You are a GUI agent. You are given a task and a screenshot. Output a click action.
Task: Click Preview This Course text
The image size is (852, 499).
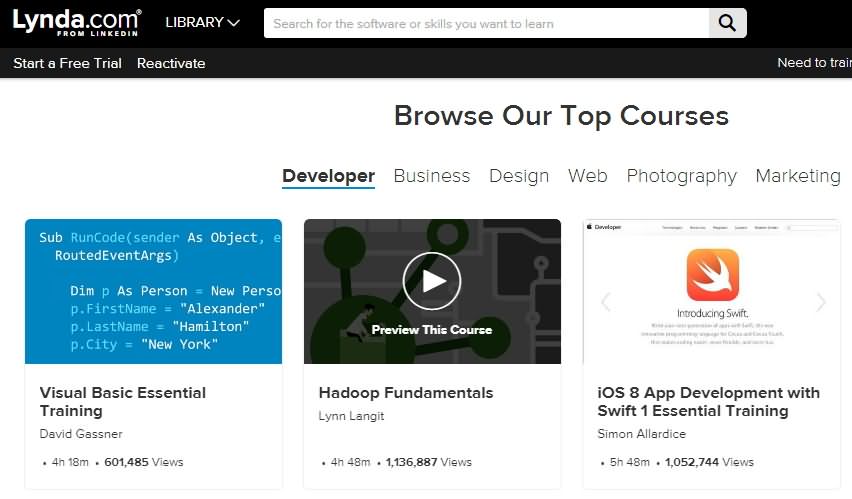pyautogui.click(x=432, y=330)
